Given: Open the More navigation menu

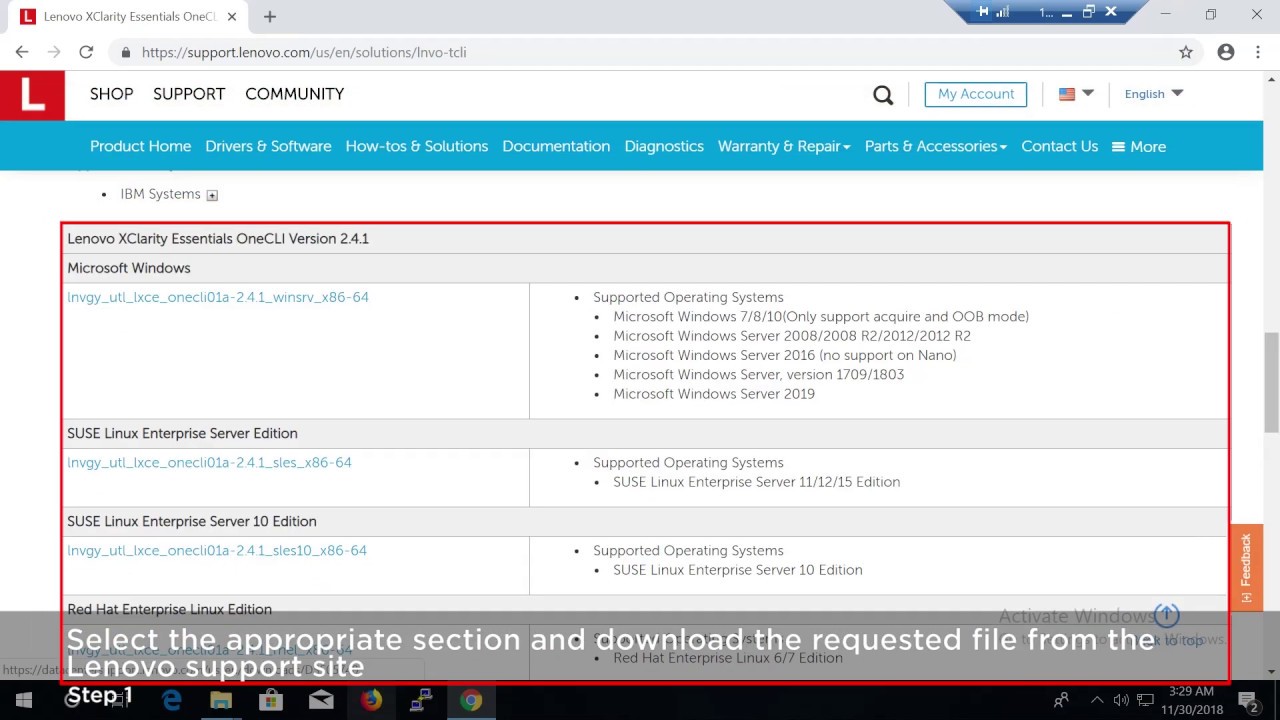Looking at the screenshot, I should [x=1139, y=146].
